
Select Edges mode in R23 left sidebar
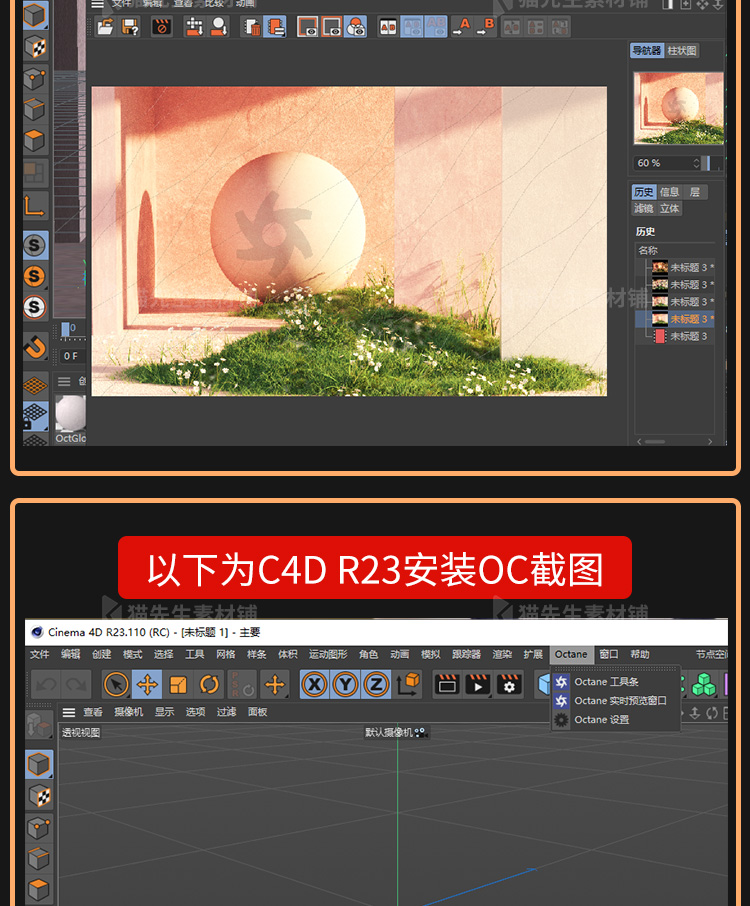(x=39, y=859)
